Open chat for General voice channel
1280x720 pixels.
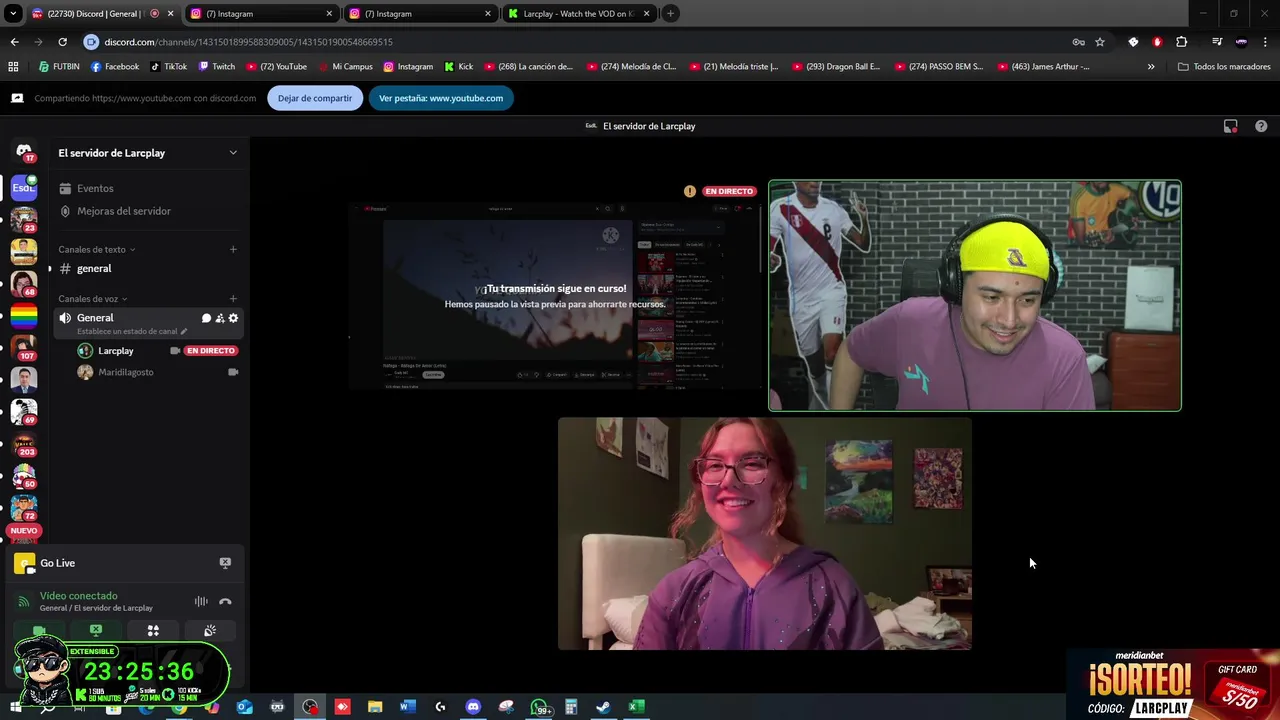point(206,318)
